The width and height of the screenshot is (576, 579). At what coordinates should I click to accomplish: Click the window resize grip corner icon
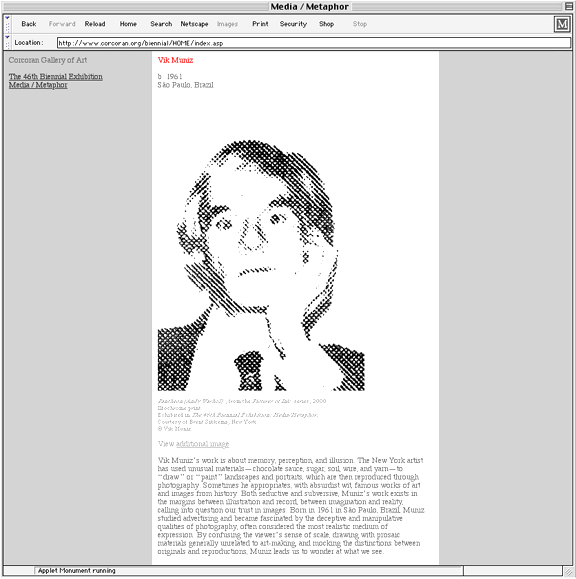pyautogui.click(x=568, y=571)
